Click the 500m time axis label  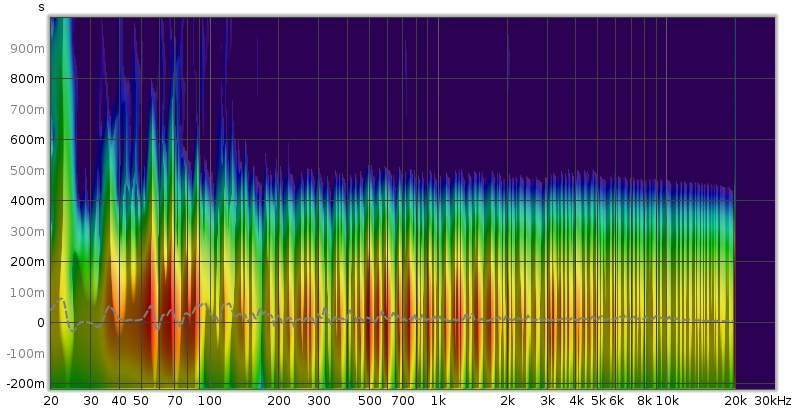[27, 170]
